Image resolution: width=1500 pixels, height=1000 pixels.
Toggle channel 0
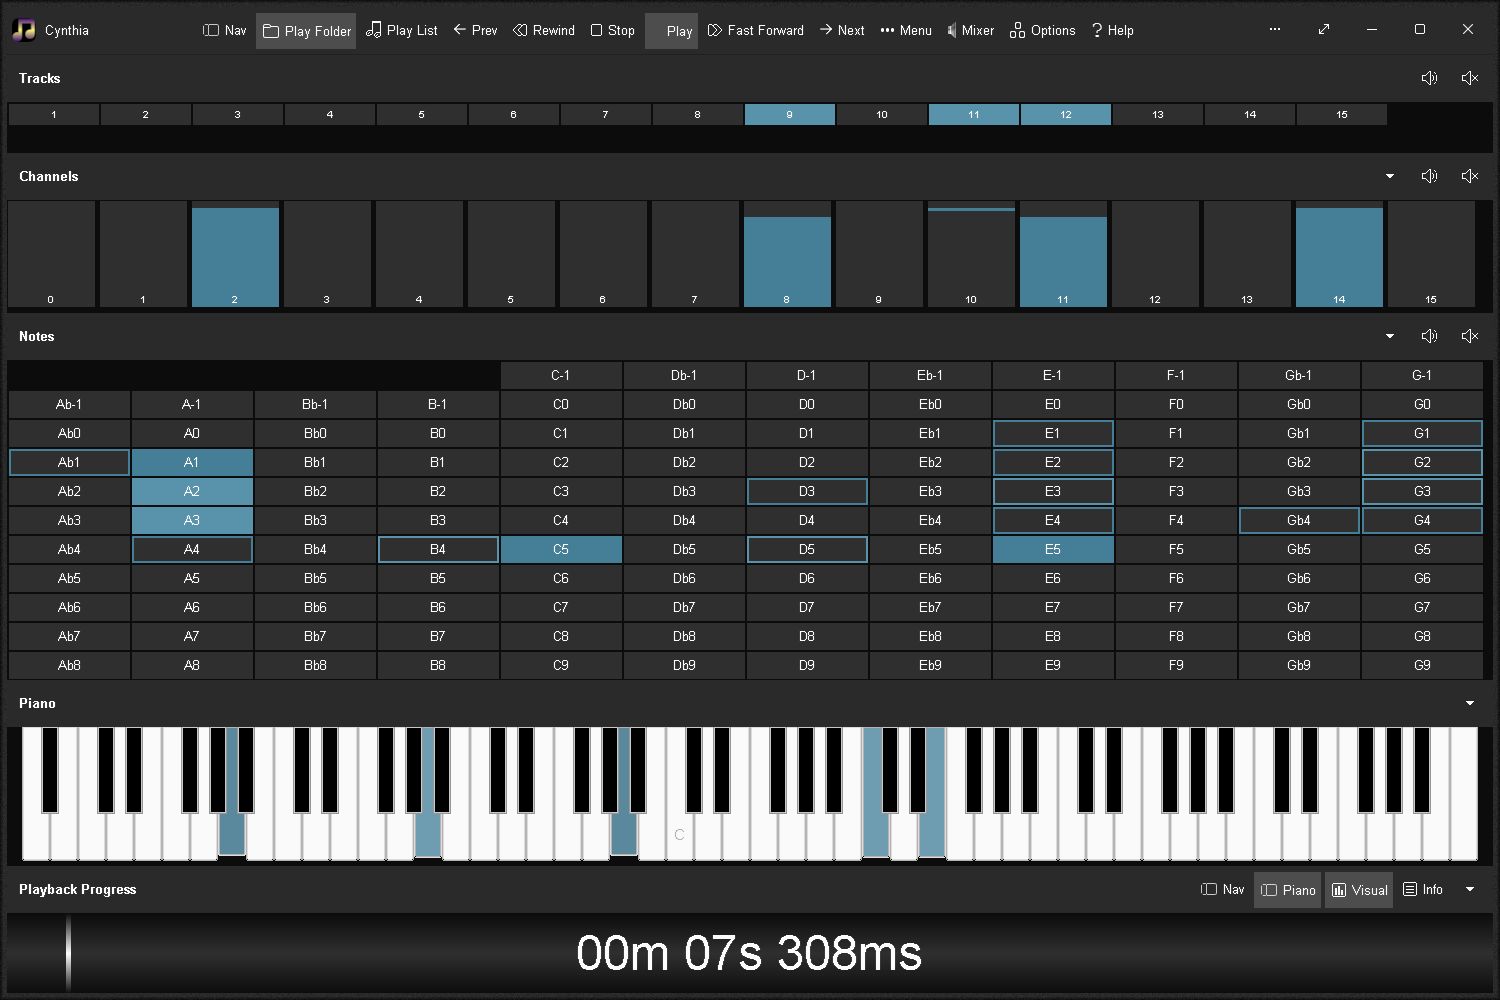coord(51,254)
